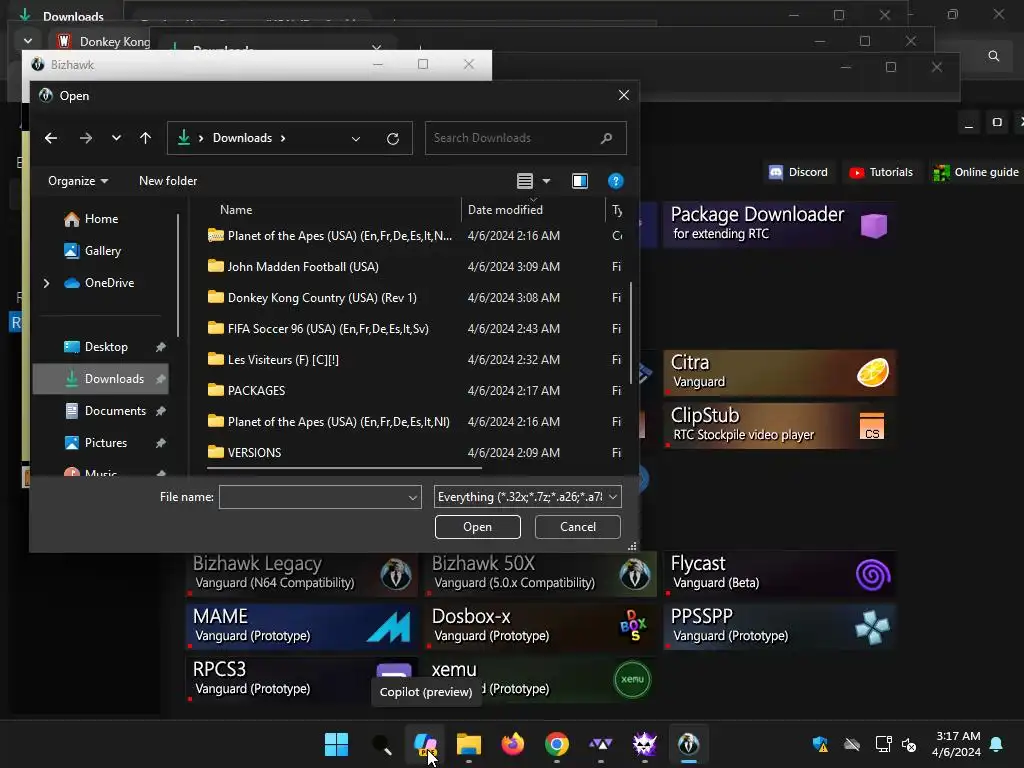Open notification bell in system tray

997,744
